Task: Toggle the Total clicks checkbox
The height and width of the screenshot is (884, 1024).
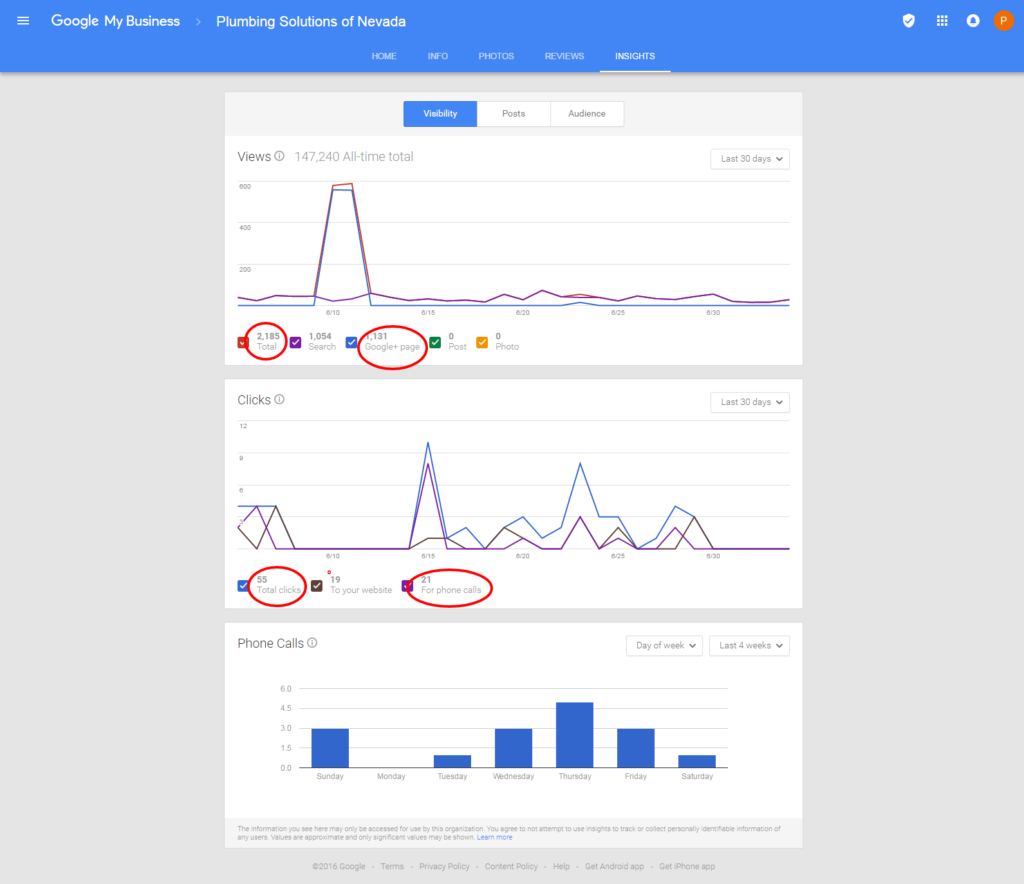Action: click(243, 586)
